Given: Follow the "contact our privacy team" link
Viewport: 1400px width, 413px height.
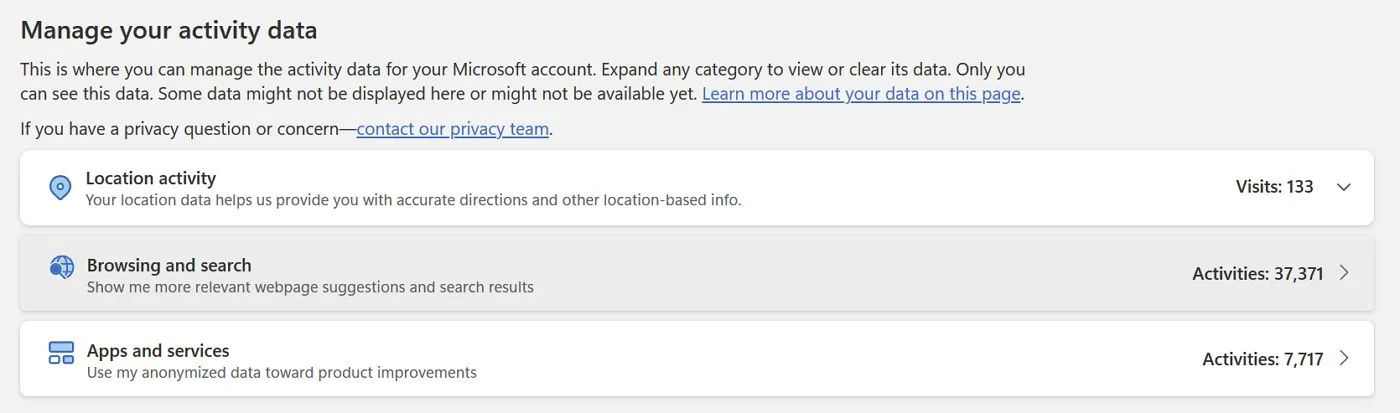Looking at the screenshot, I should point(453,128).
